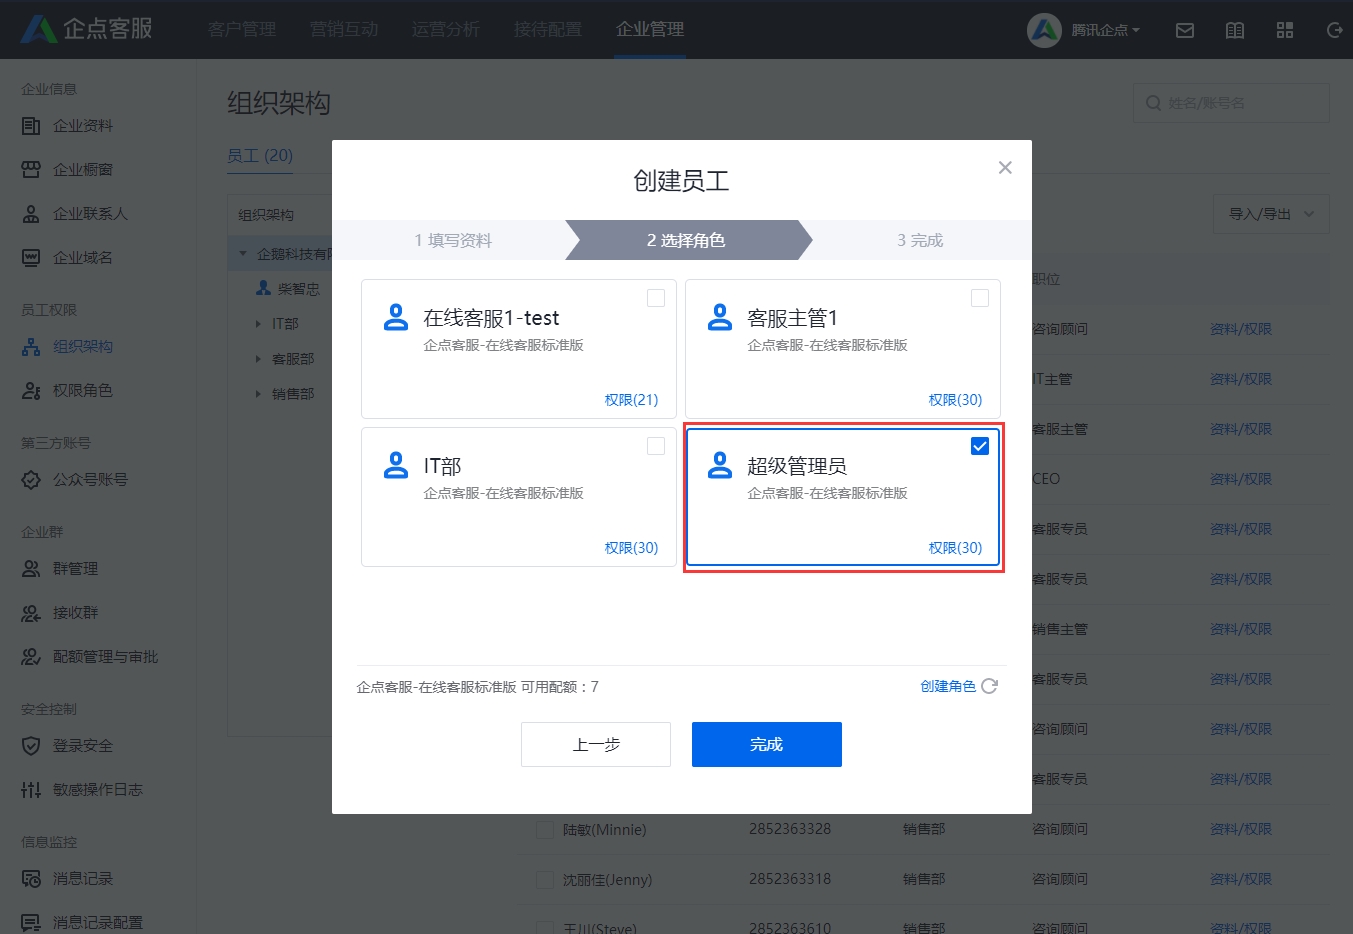Go back to step 1 填写资料

pyautogui.click(x=453, y=240)
